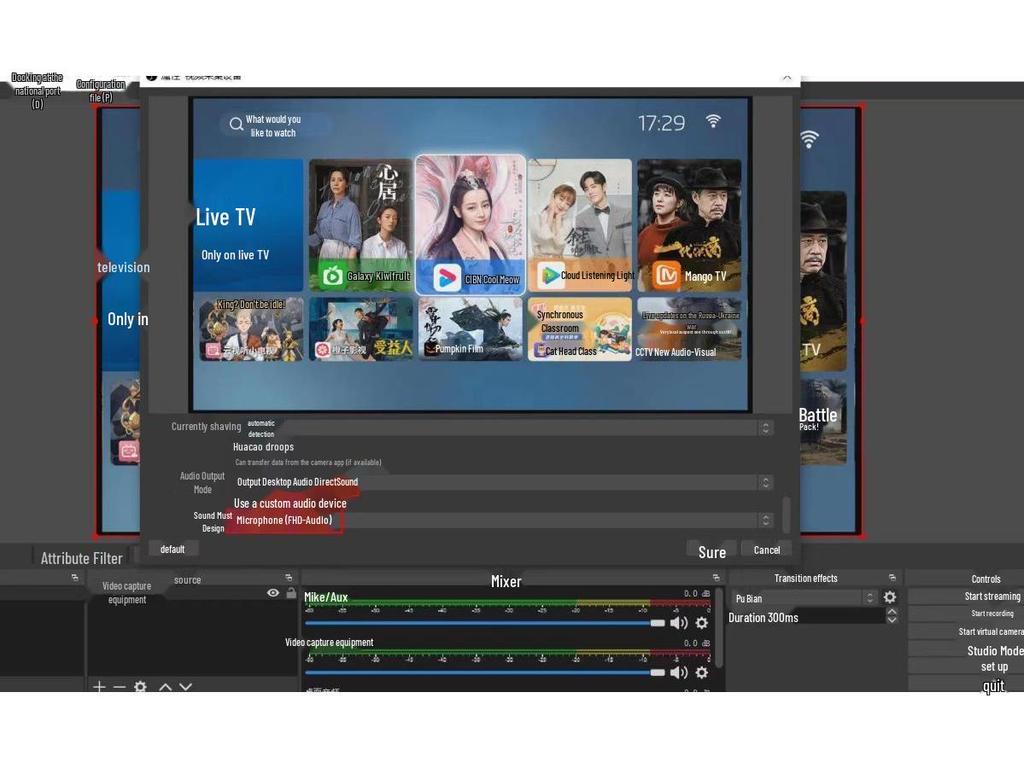Viewport: 1024px width, 768px height.
Task: Increase the Duration 300ms stepper
Action: (891, 612)
